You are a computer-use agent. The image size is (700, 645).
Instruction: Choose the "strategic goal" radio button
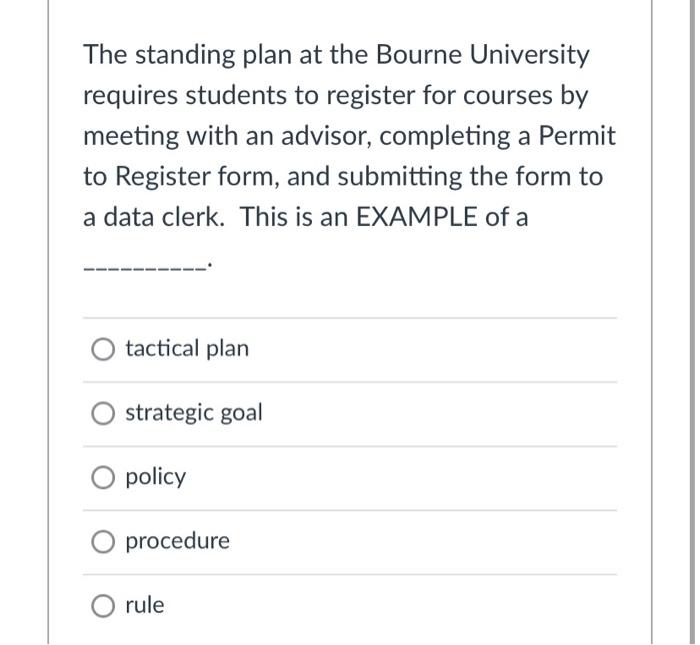103,413
